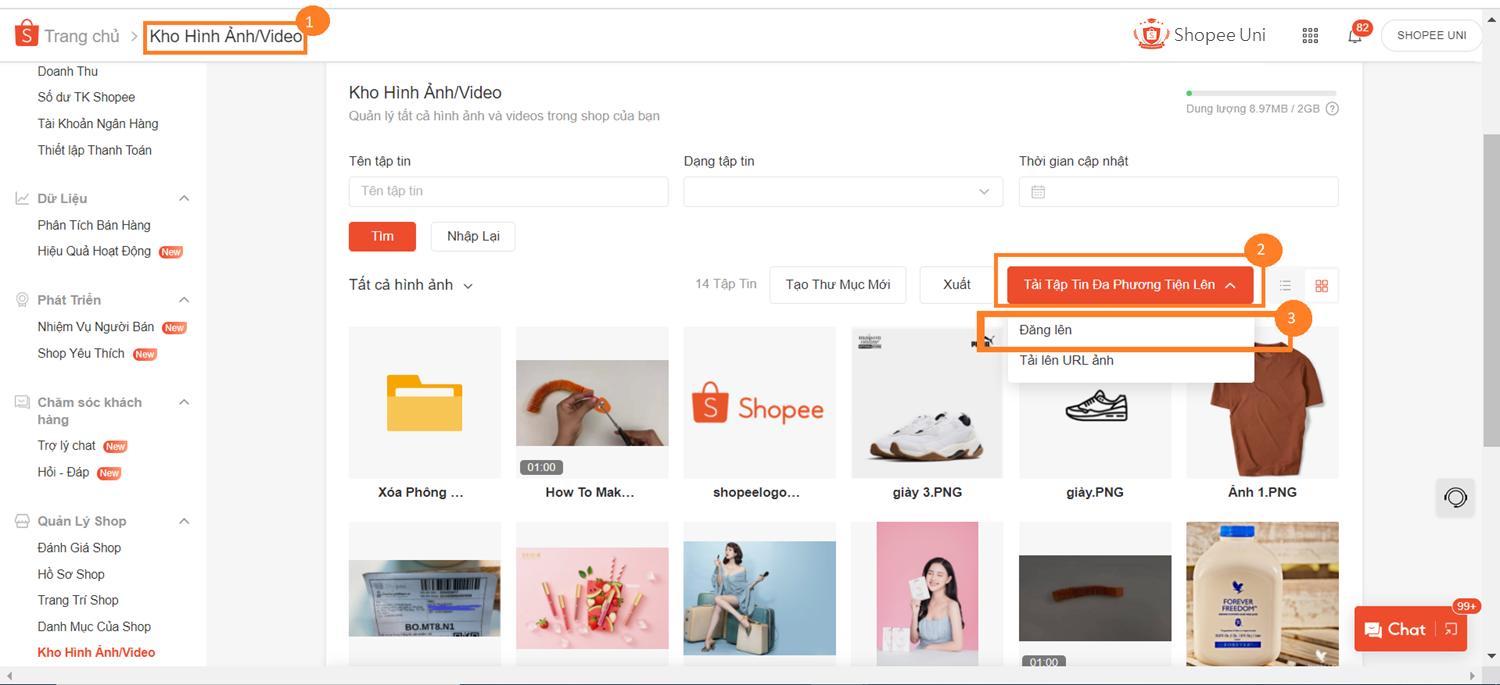The height and width of the screenshot is (685, 1500).
Task: Collapse the Dữ Liệu sidebar section
Action: click(x=184, y=199)
